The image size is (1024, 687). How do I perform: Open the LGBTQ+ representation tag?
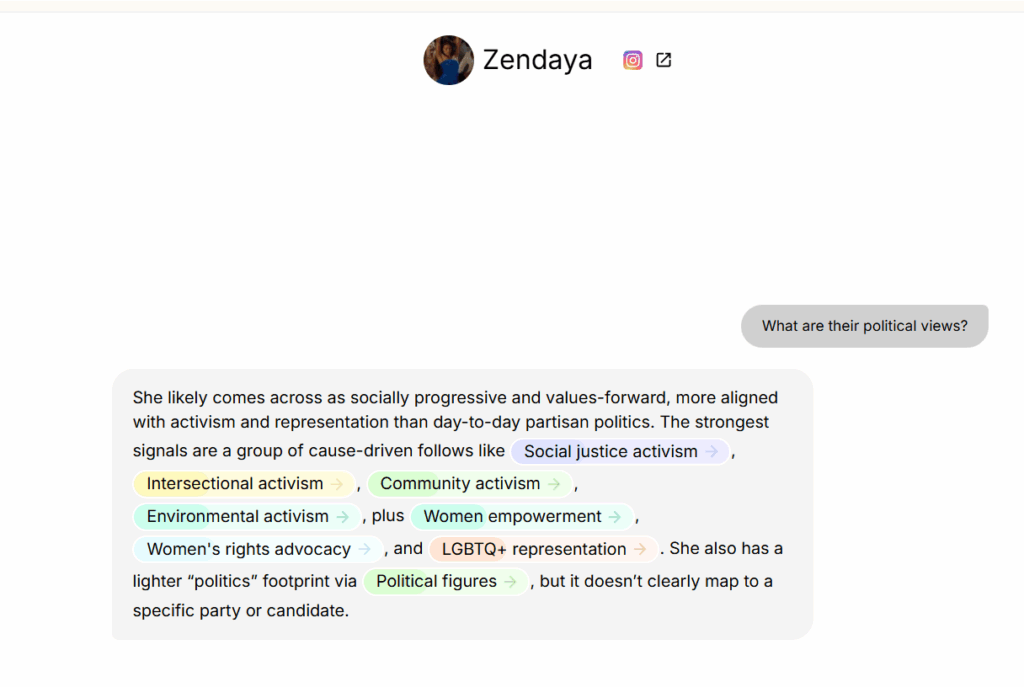543,549
